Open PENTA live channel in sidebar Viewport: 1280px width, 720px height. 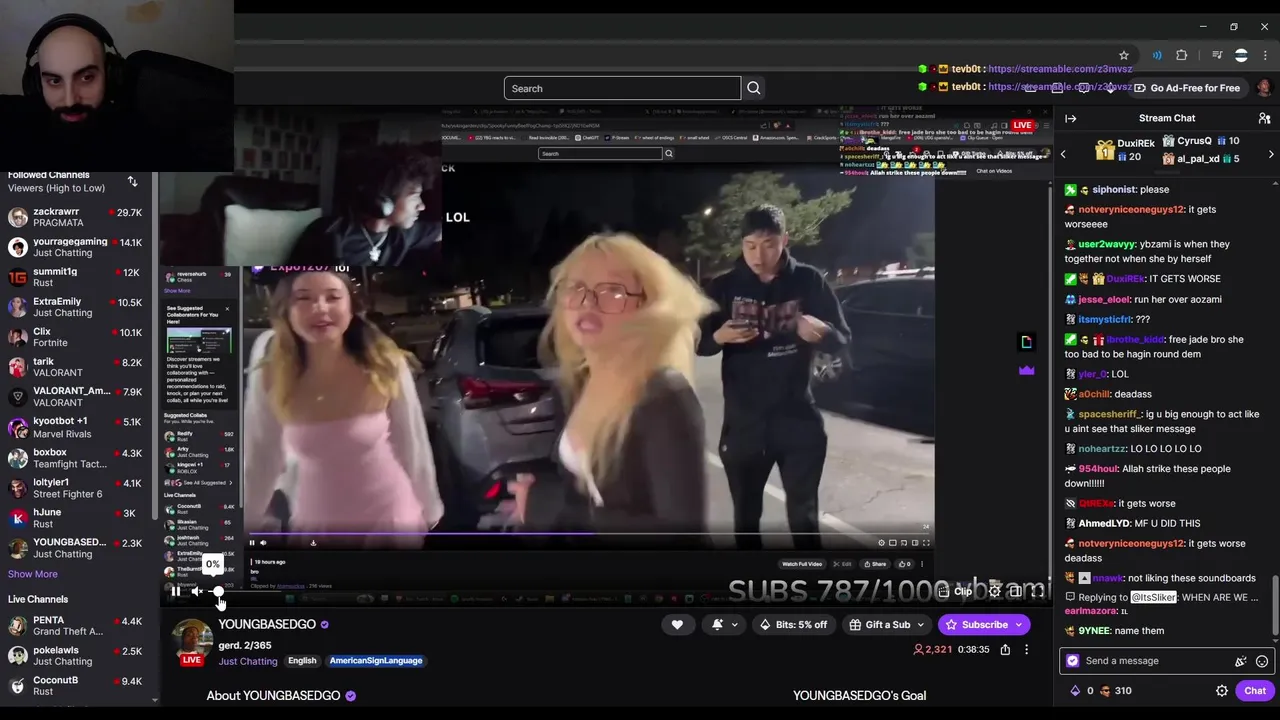(76, 626)
